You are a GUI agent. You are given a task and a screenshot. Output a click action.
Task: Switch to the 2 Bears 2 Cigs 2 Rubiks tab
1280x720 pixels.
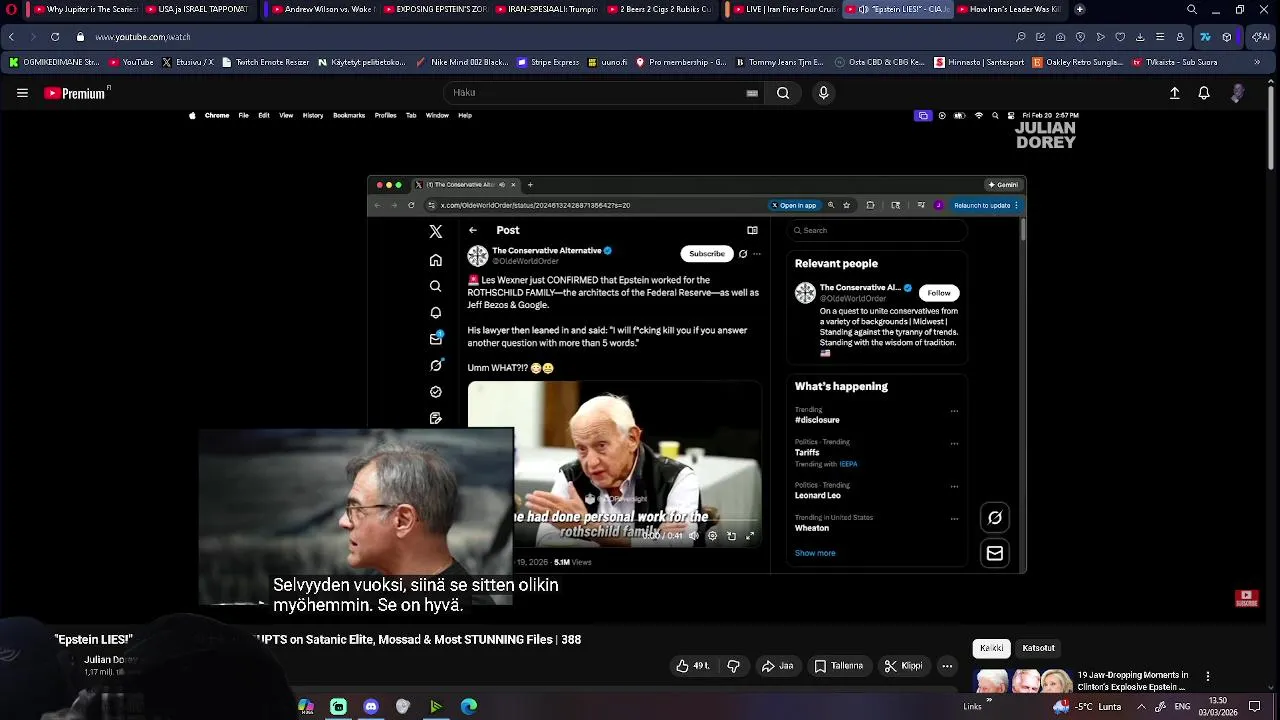(x=659, y=9)
